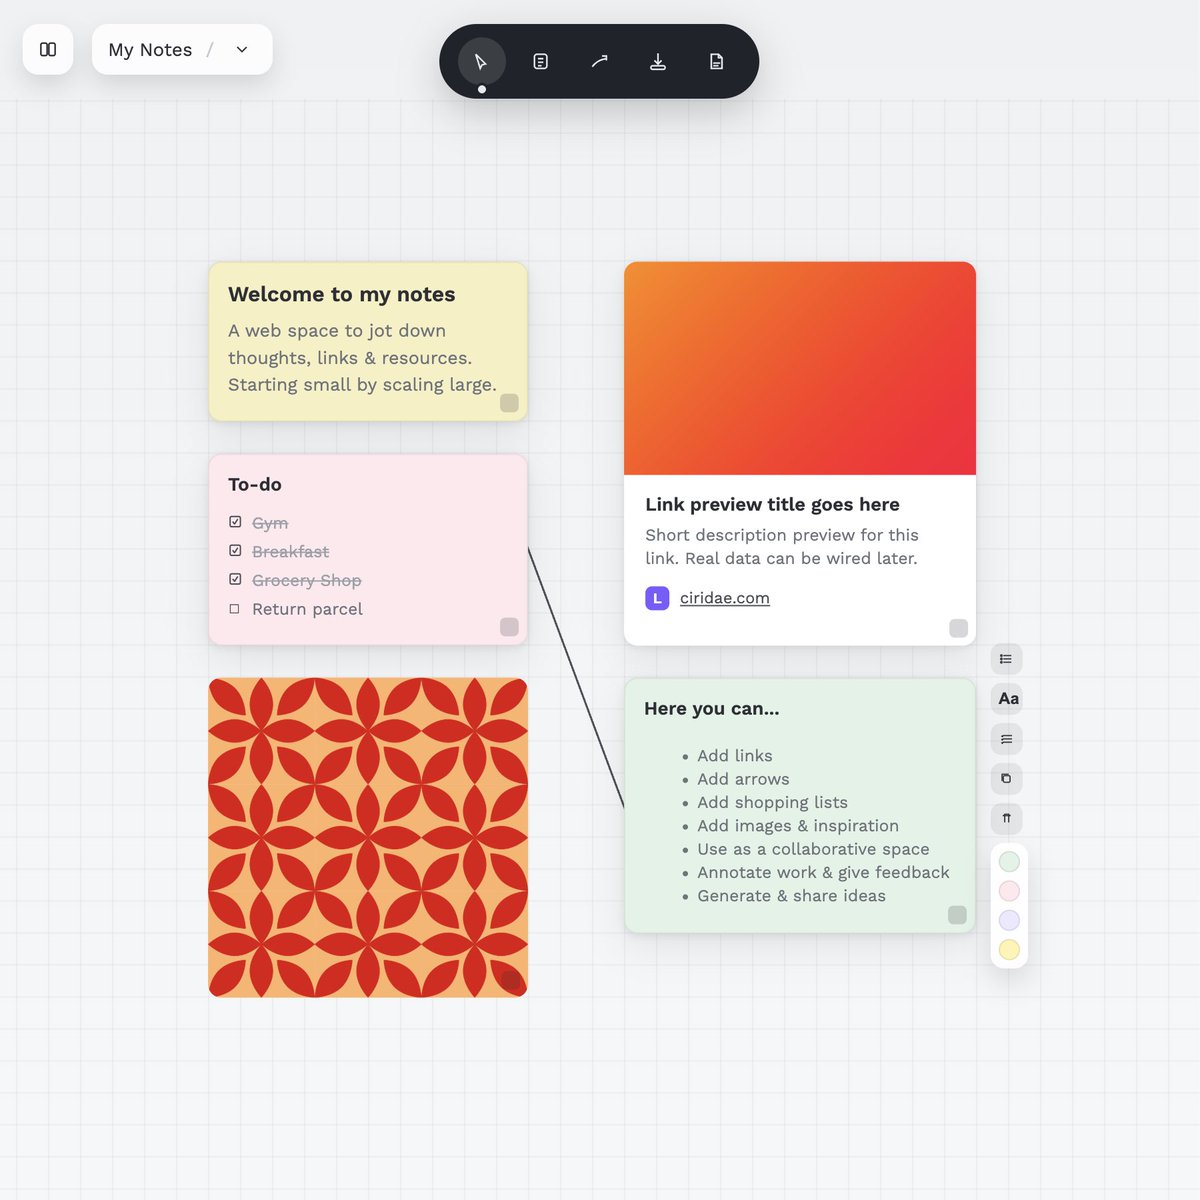The height and width of the screenshot is (1200, 1200).
Task: Click the Add arrows bullet
Action: (743, 779)
